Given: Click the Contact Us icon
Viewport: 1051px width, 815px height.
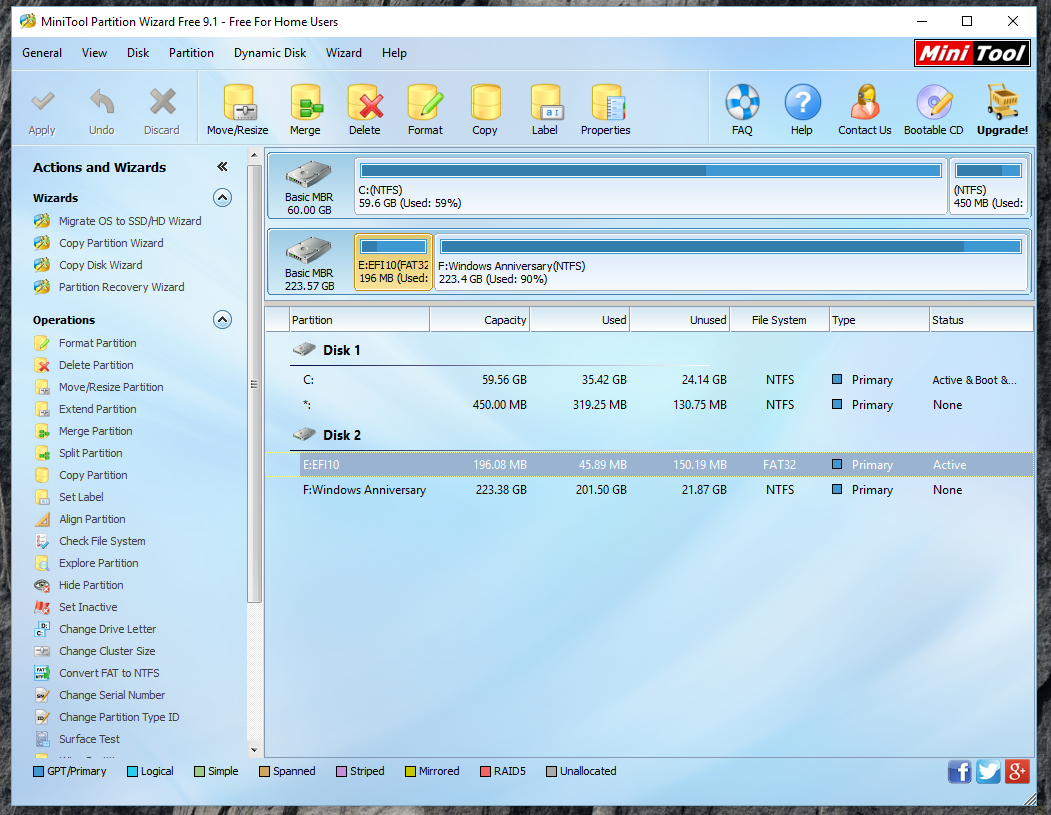Looking at the screenshot, I should [x=865, y=103].
